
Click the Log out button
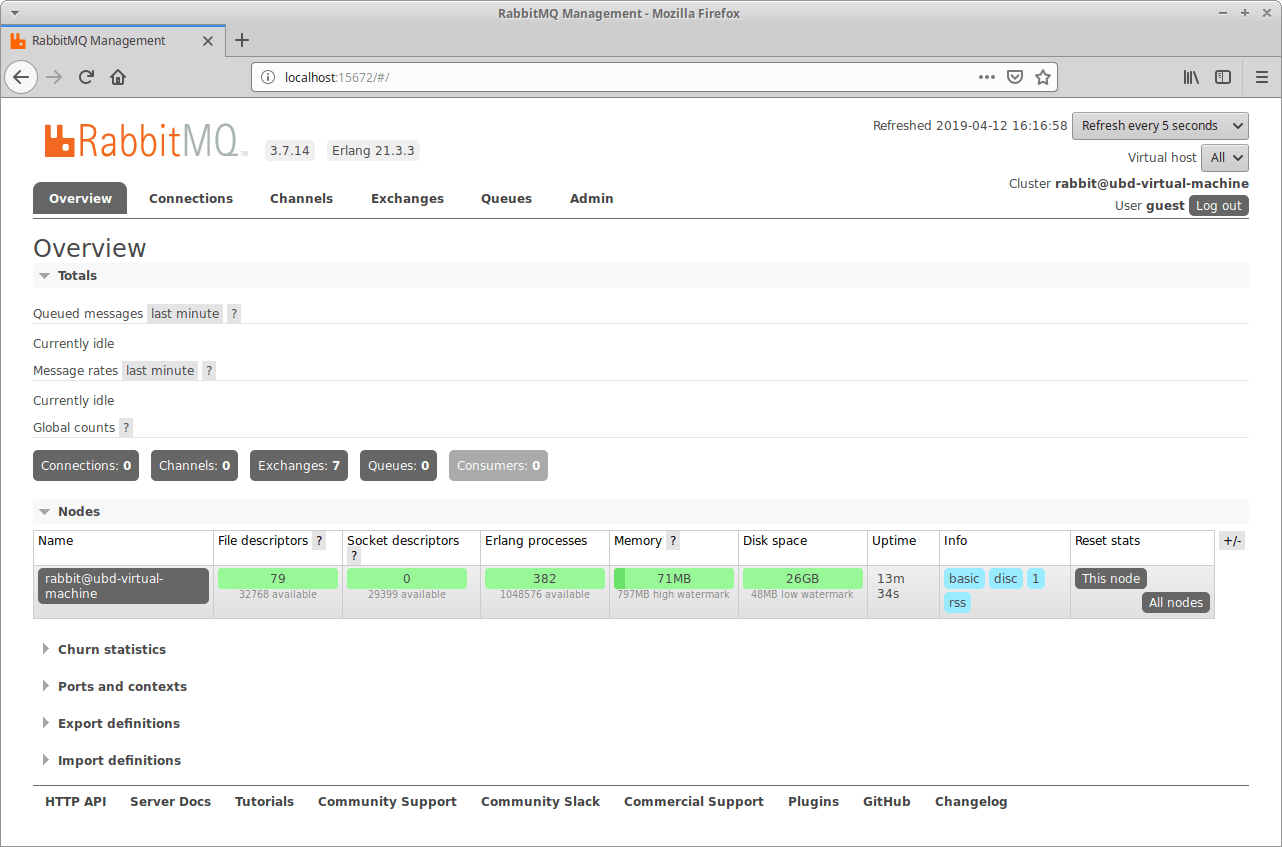[1218, 205]
